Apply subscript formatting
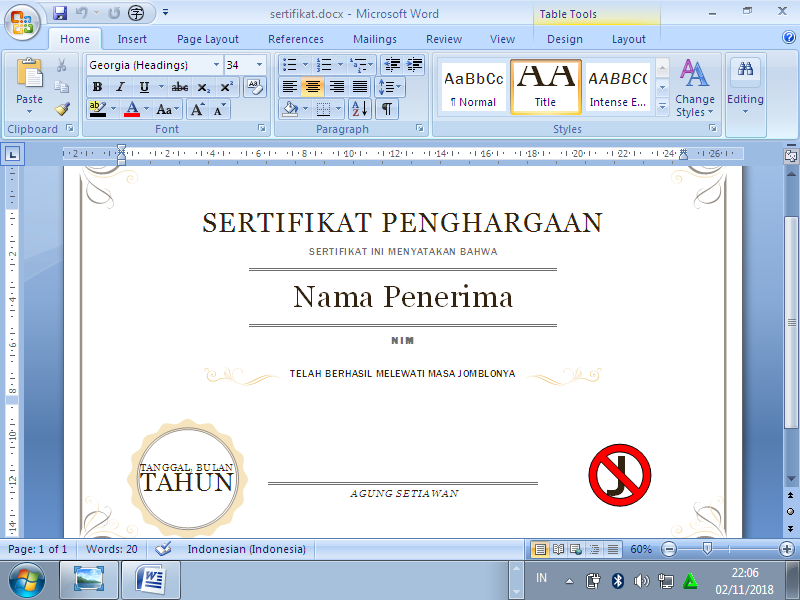This screenshot has width=800, height=600. click(x=203, y=87)
